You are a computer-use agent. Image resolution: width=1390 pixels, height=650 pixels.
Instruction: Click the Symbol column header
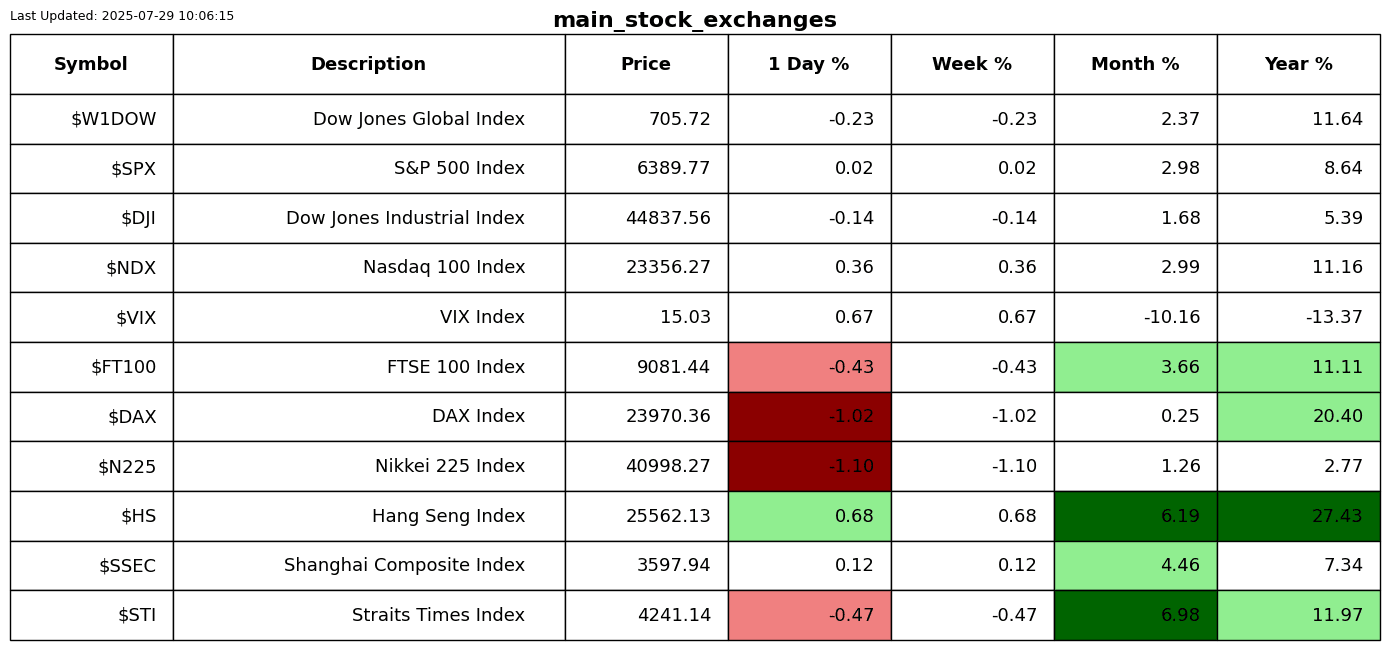91,64
